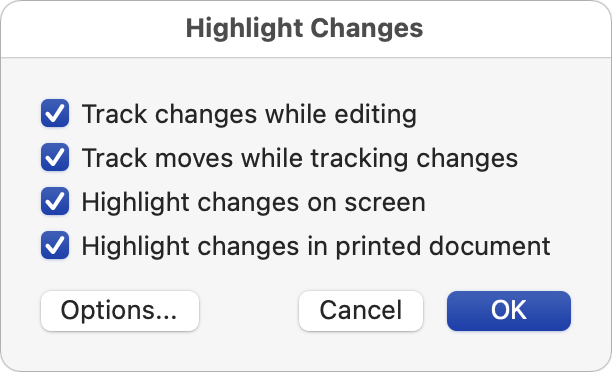Click the 'Track changes while editing' label text
The width and height of the screenshot is (612, 372).
(x=249, y=114)
